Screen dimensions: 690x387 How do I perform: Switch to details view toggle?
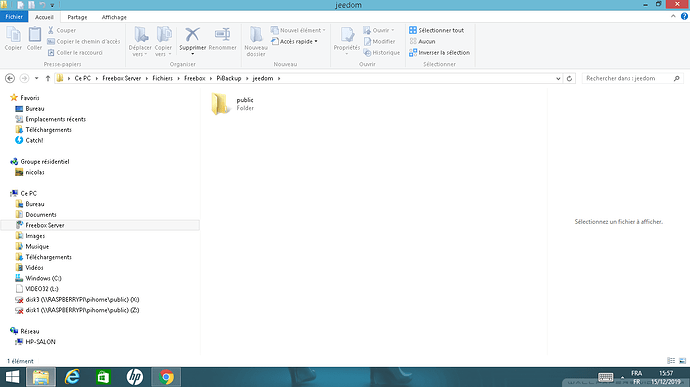(x=671, y=361)
